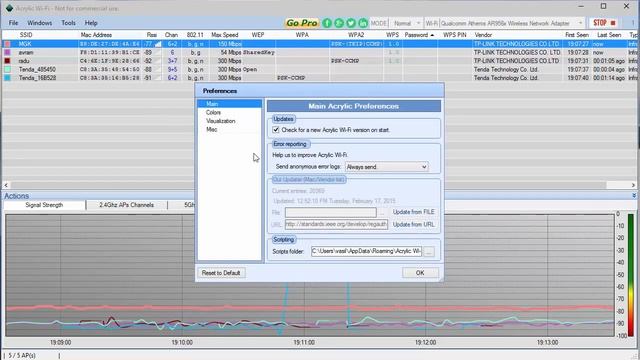Click Update from URL
Screen dimensions: 640x360
click(413, 224)
